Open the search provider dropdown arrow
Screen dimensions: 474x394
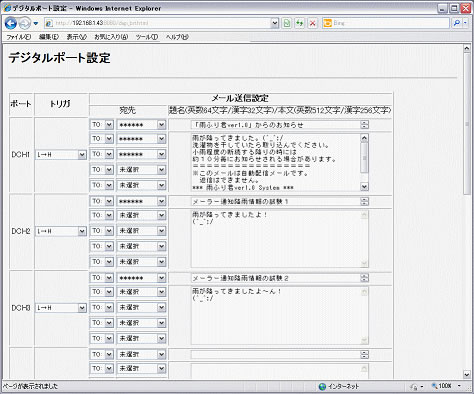465,23
